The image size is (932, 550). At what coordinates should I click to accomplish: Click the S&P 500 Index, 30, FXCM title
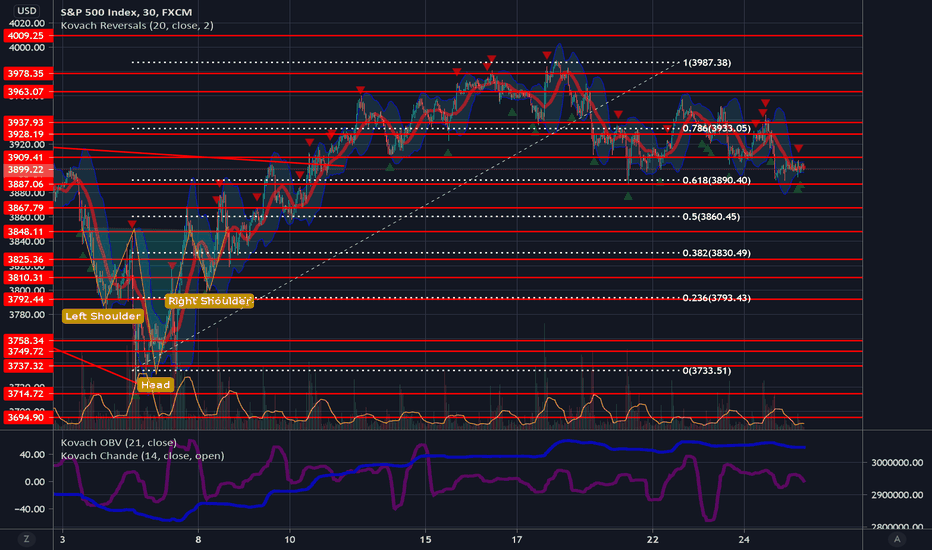(126, 12)
